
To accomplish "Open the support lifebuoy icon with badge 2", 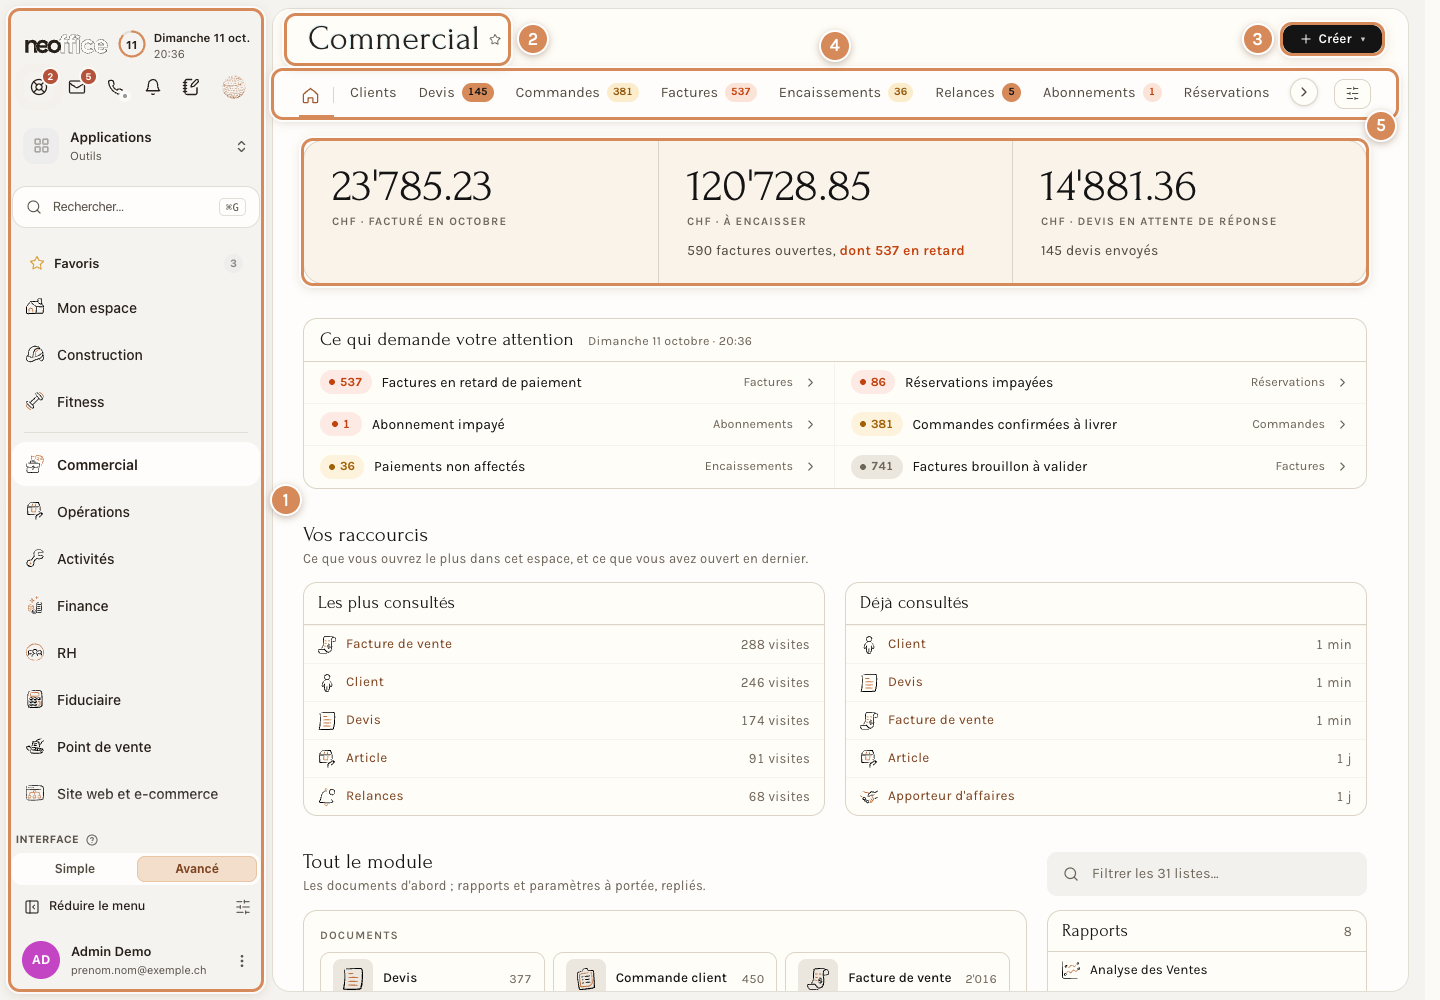I will click(39, 87).
